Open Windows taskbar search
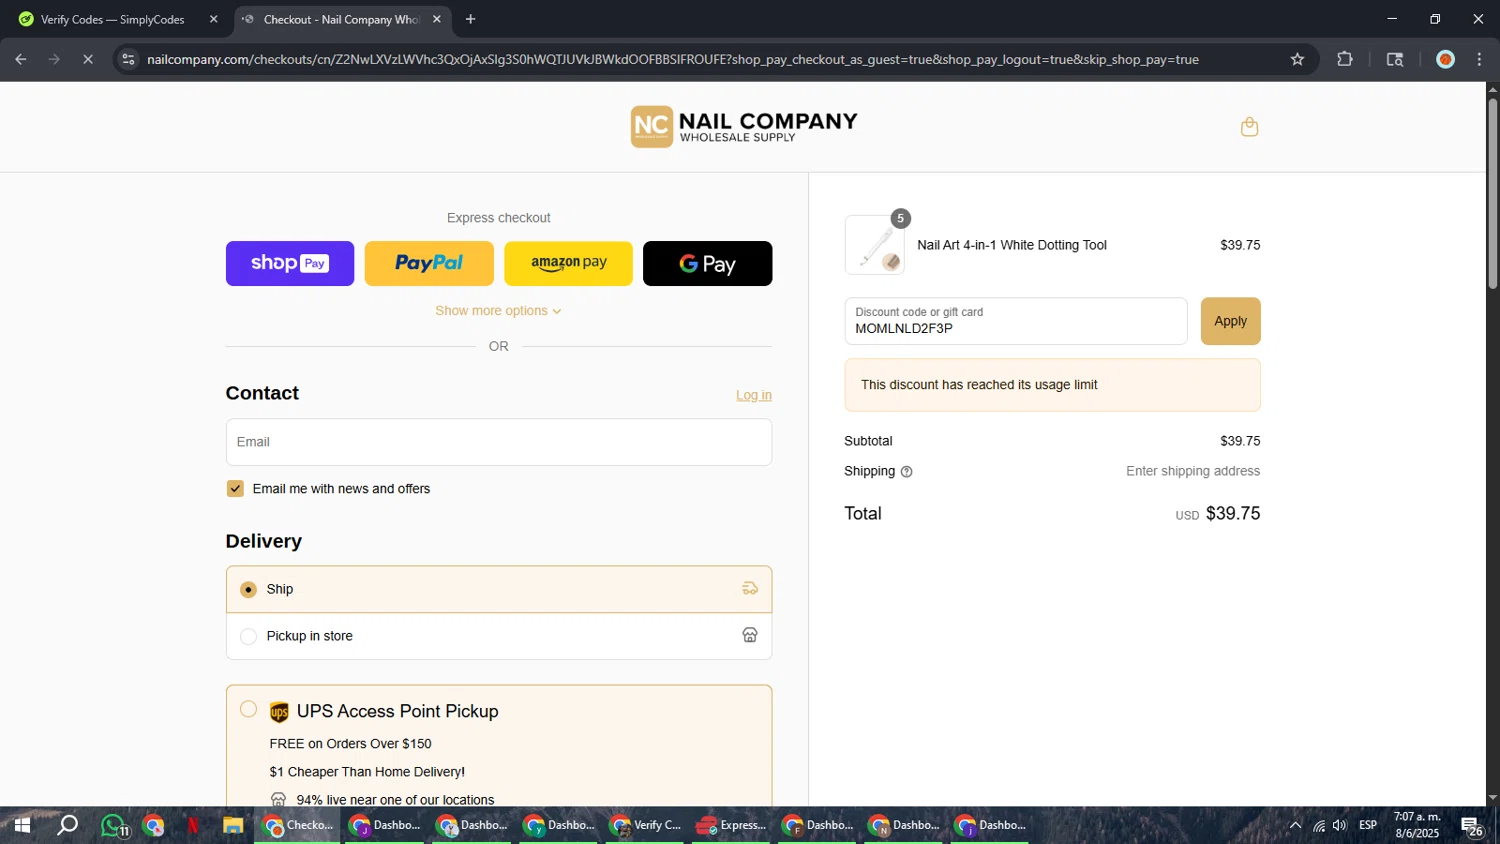The image size is (1500, 844). coord(67,826)
